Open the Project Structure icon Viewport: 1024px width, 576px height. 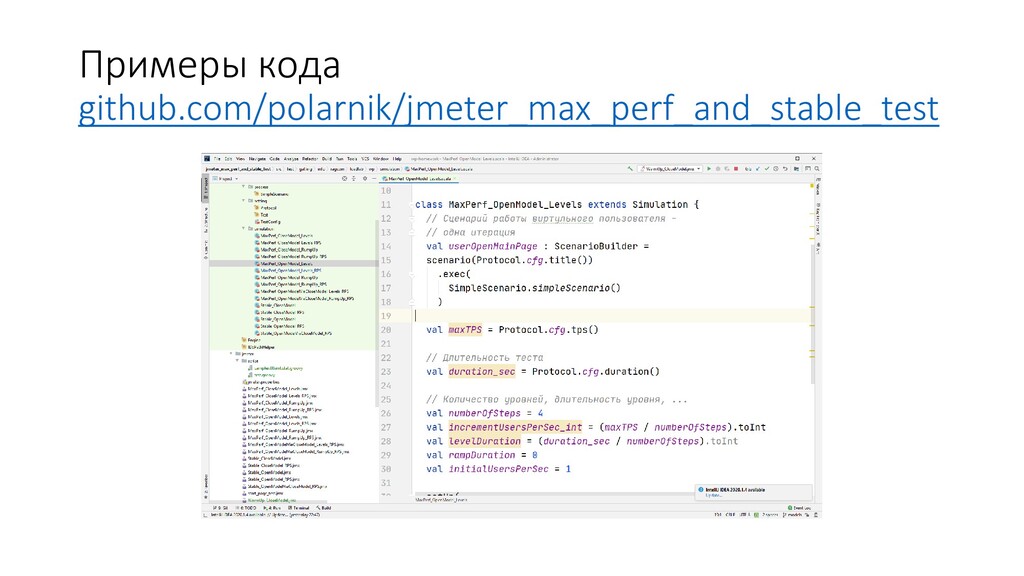click(x=796, y=168)
